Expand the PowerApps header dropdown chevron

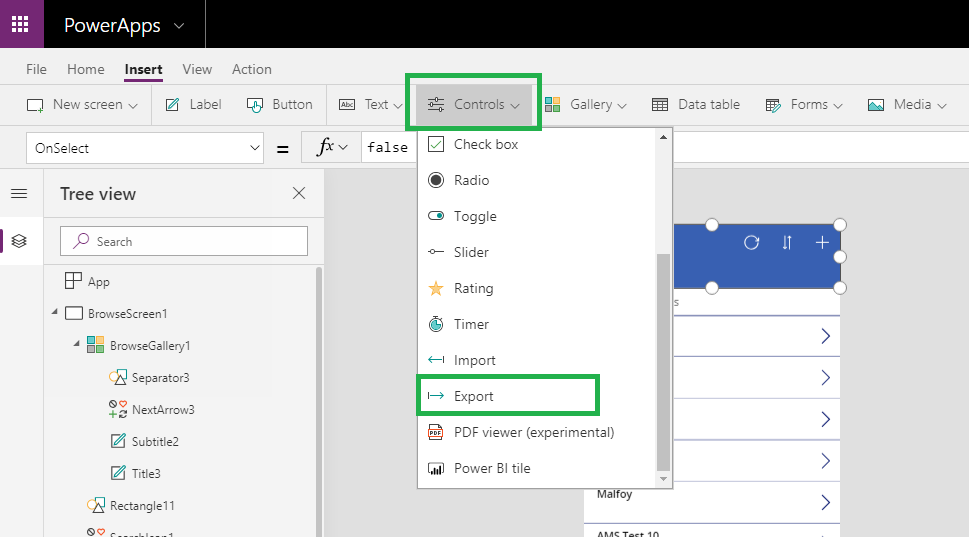click(179, 26)
